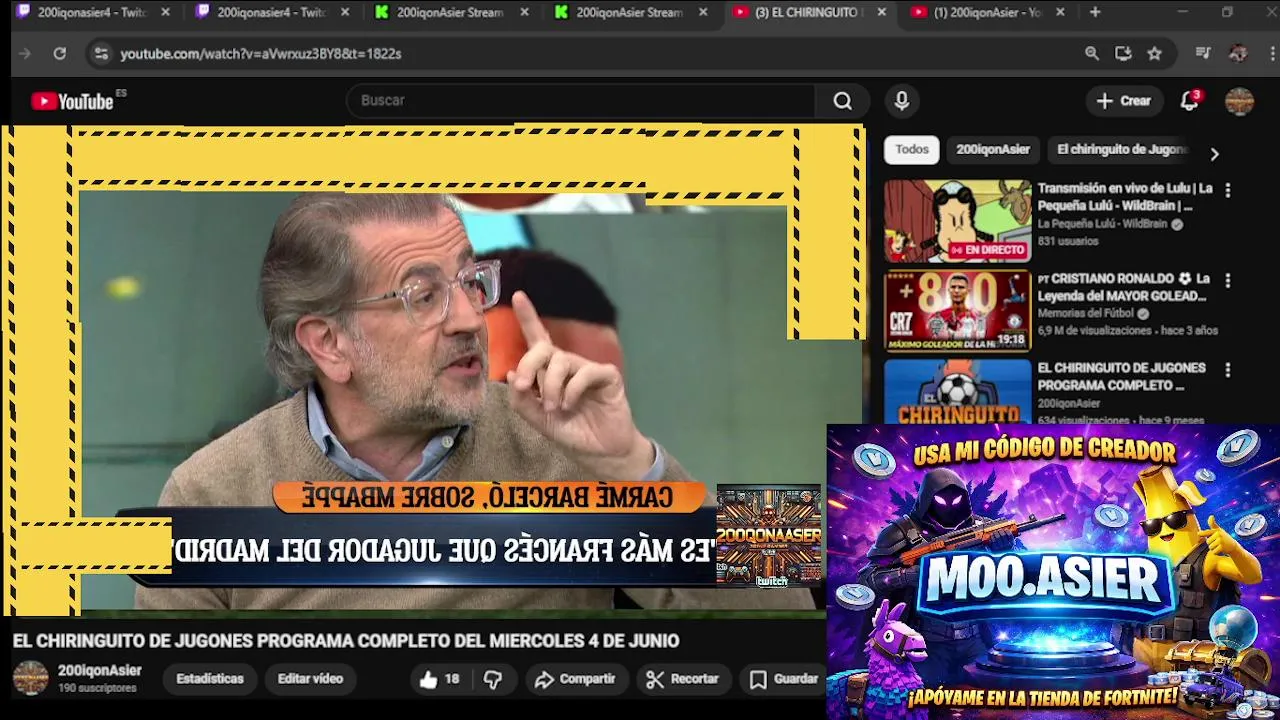Image resolution: width=1280 pixels, height=720 pixels.
Task: Open the Cristiano Ronaldo video thumbnail
Action: click(x=957, y=311)
